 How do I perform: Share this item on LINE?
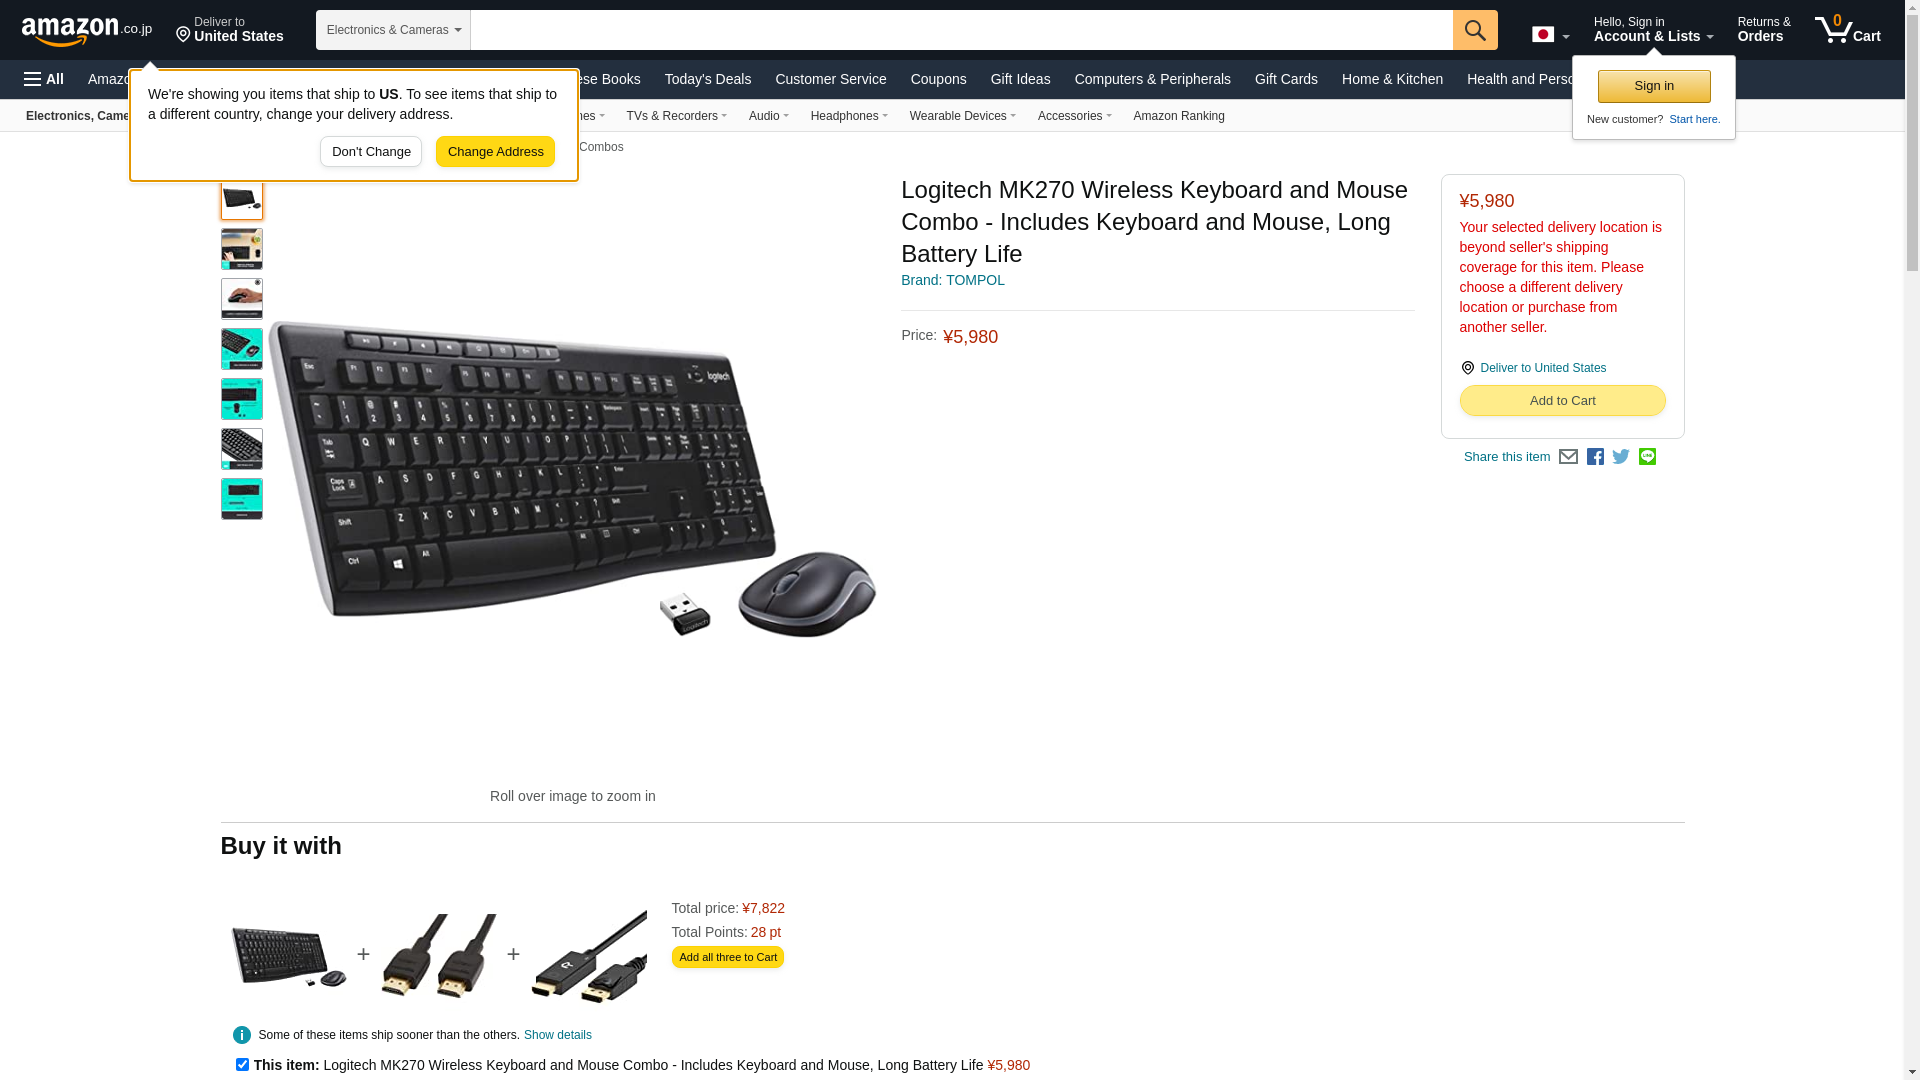tap(1647, 457)
